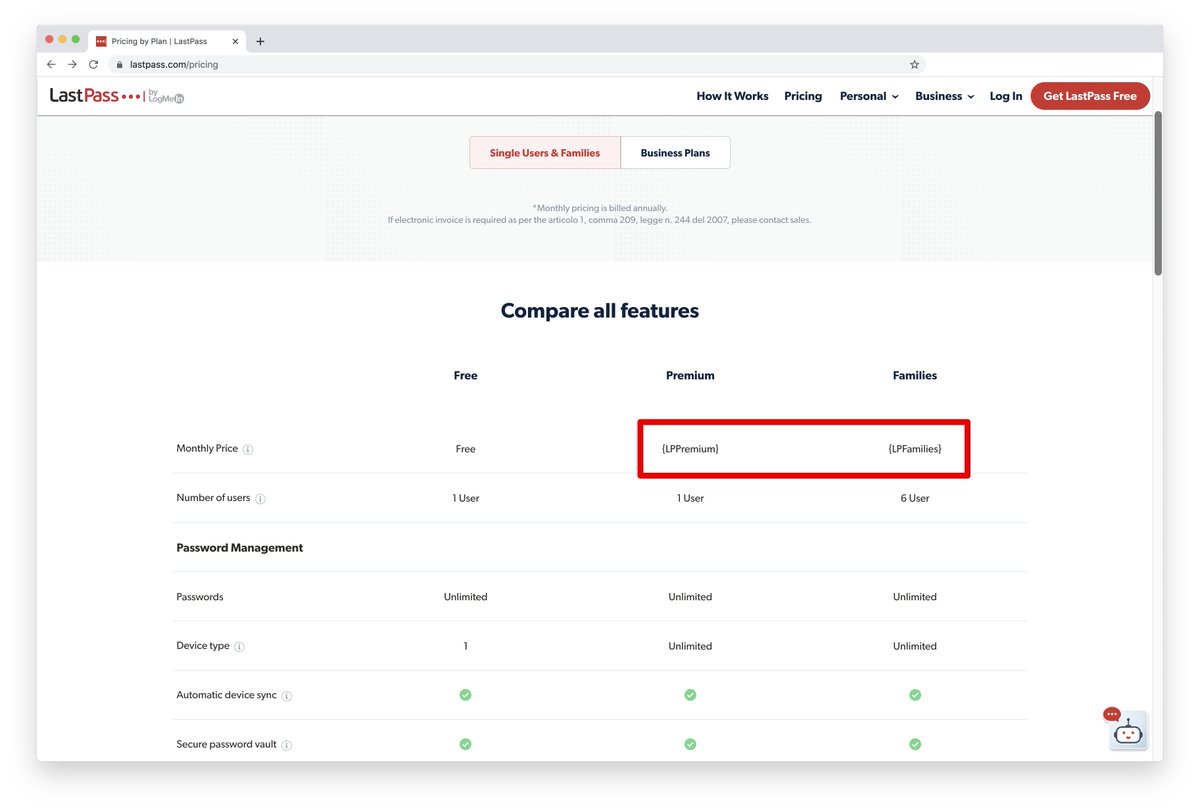Image resolution: width=1200 pixels, height=810 pixels.
Task: Go to Pricing in navigation
Action: (802, 96)
